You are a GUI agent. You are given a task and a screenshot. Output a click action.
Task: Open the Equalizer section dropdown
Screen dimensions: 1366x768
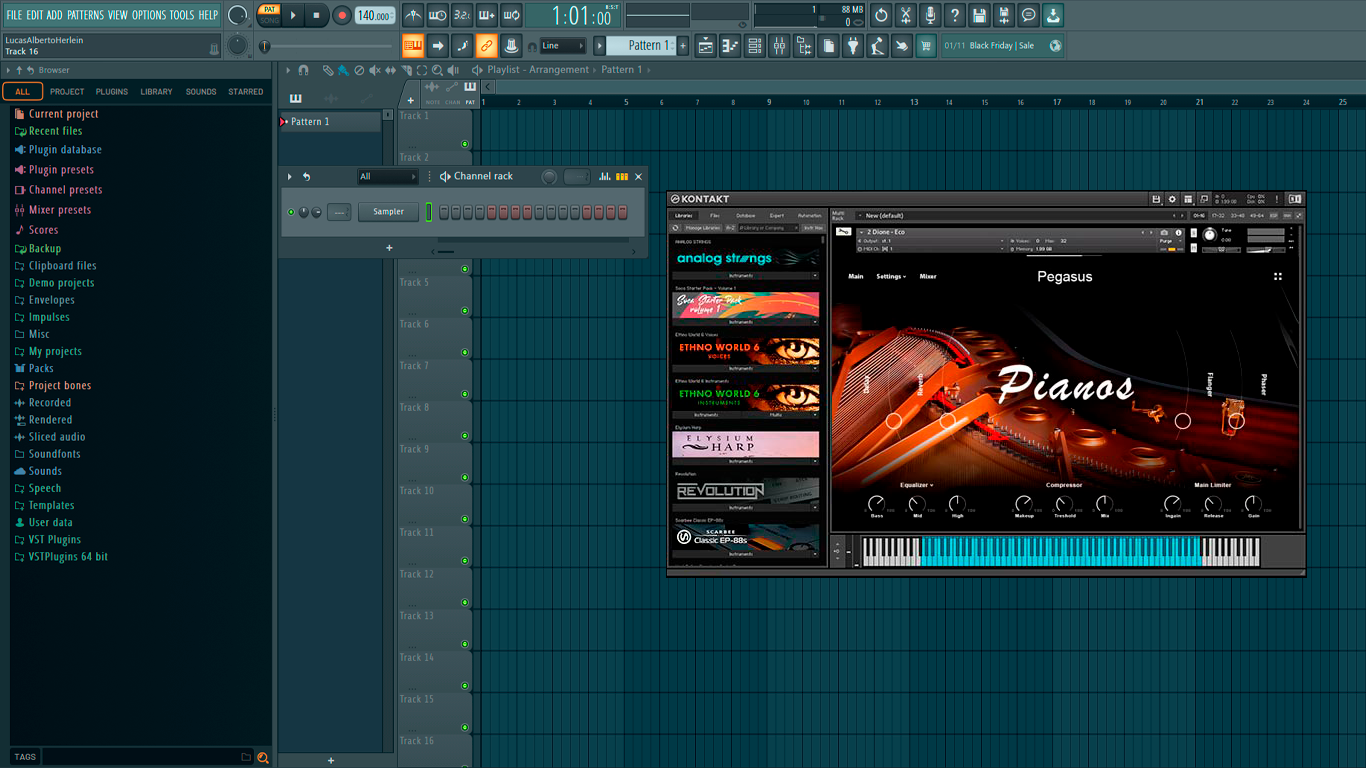(917, 485)
